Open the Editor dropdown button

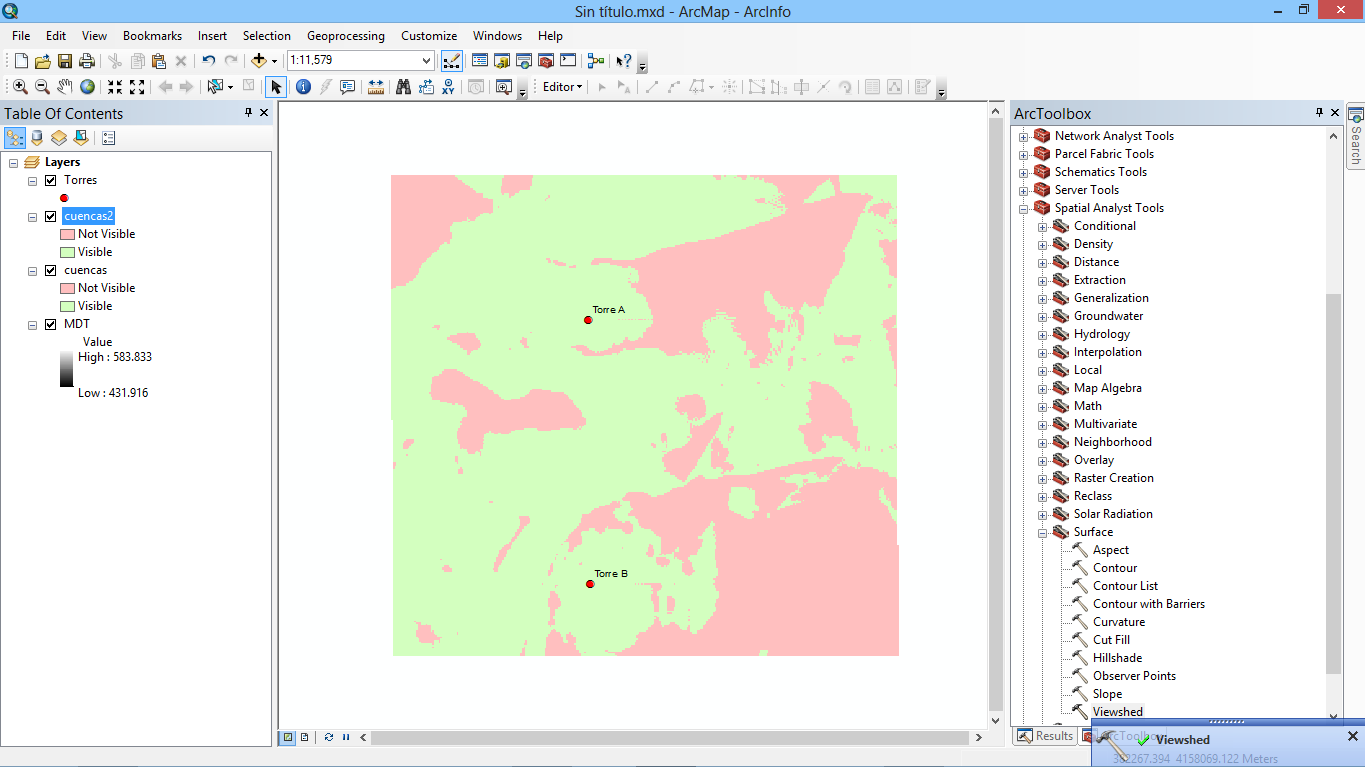(x=562, y=87)
